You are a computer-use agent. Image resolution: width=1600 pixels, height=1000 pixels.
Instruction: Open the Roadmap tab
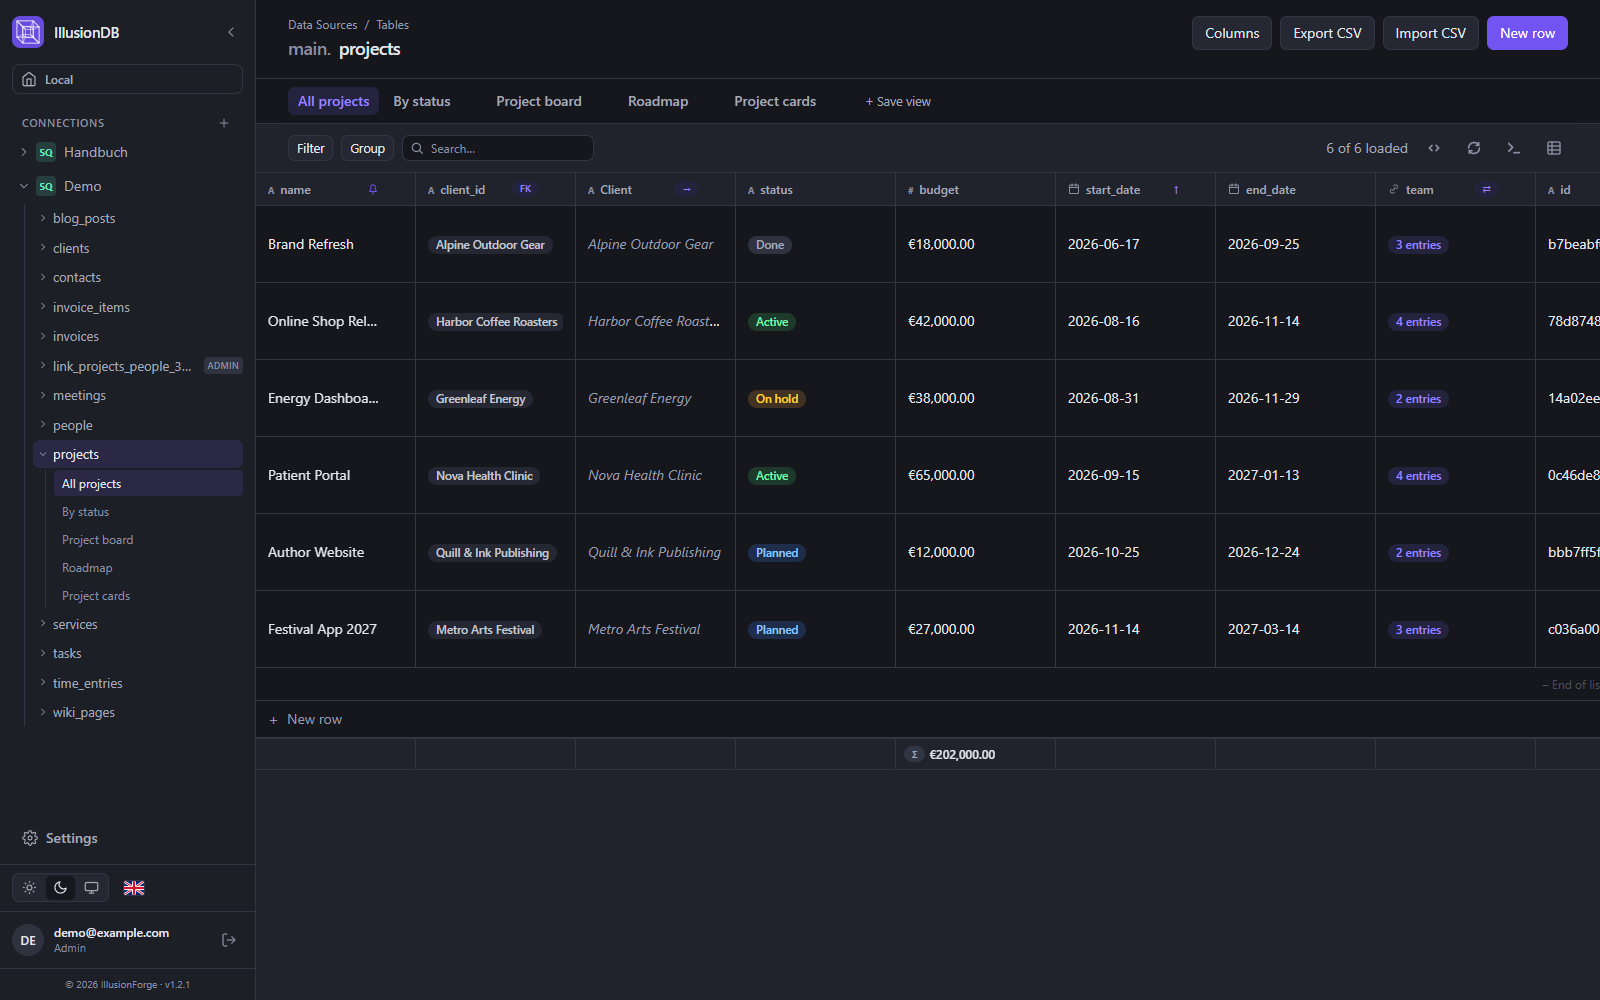(658, 101)
